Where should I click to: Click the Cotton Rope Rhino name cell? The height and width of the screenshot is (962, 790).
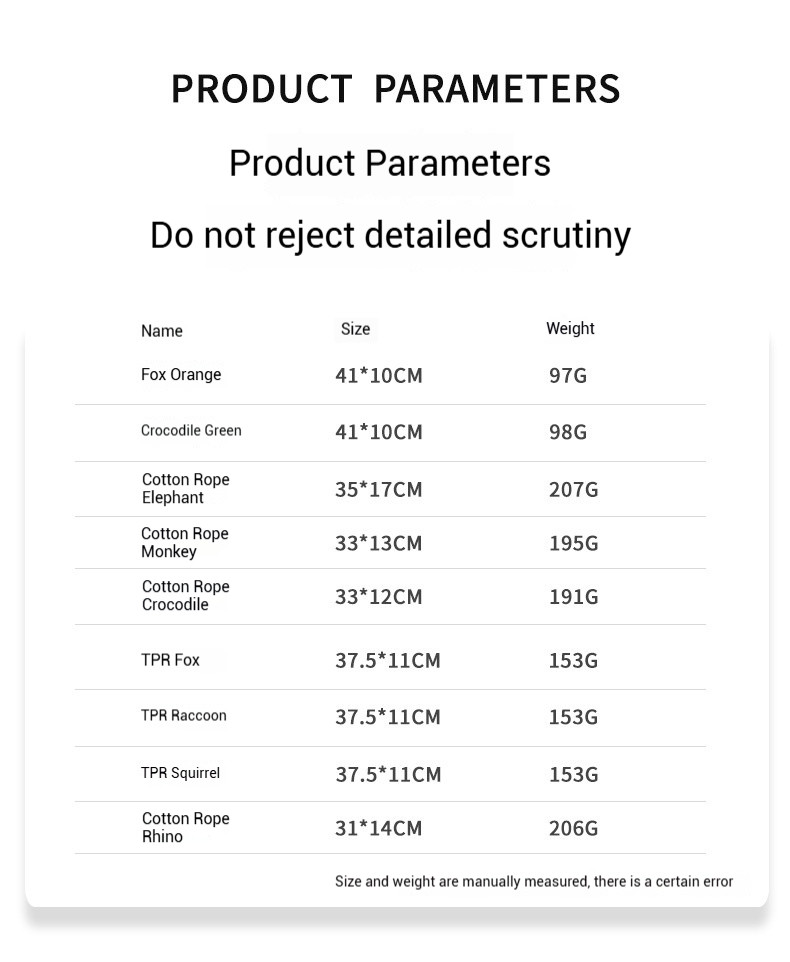185,828
